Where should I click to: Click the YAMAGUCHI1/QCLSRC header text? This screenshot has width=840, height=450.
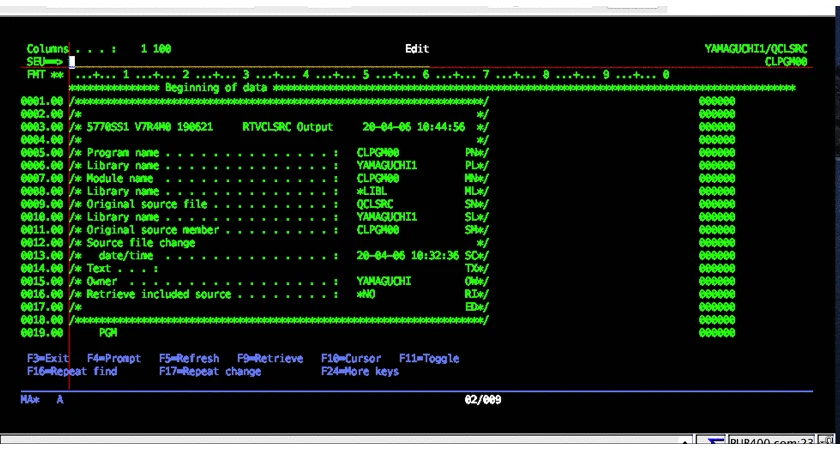[x=756, y=49]
